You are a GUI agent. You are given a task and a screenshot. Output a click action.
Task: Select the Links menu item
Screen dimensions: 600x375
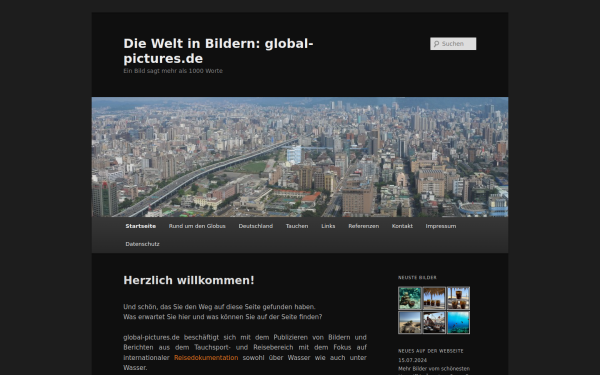click(x=328, y=226)
